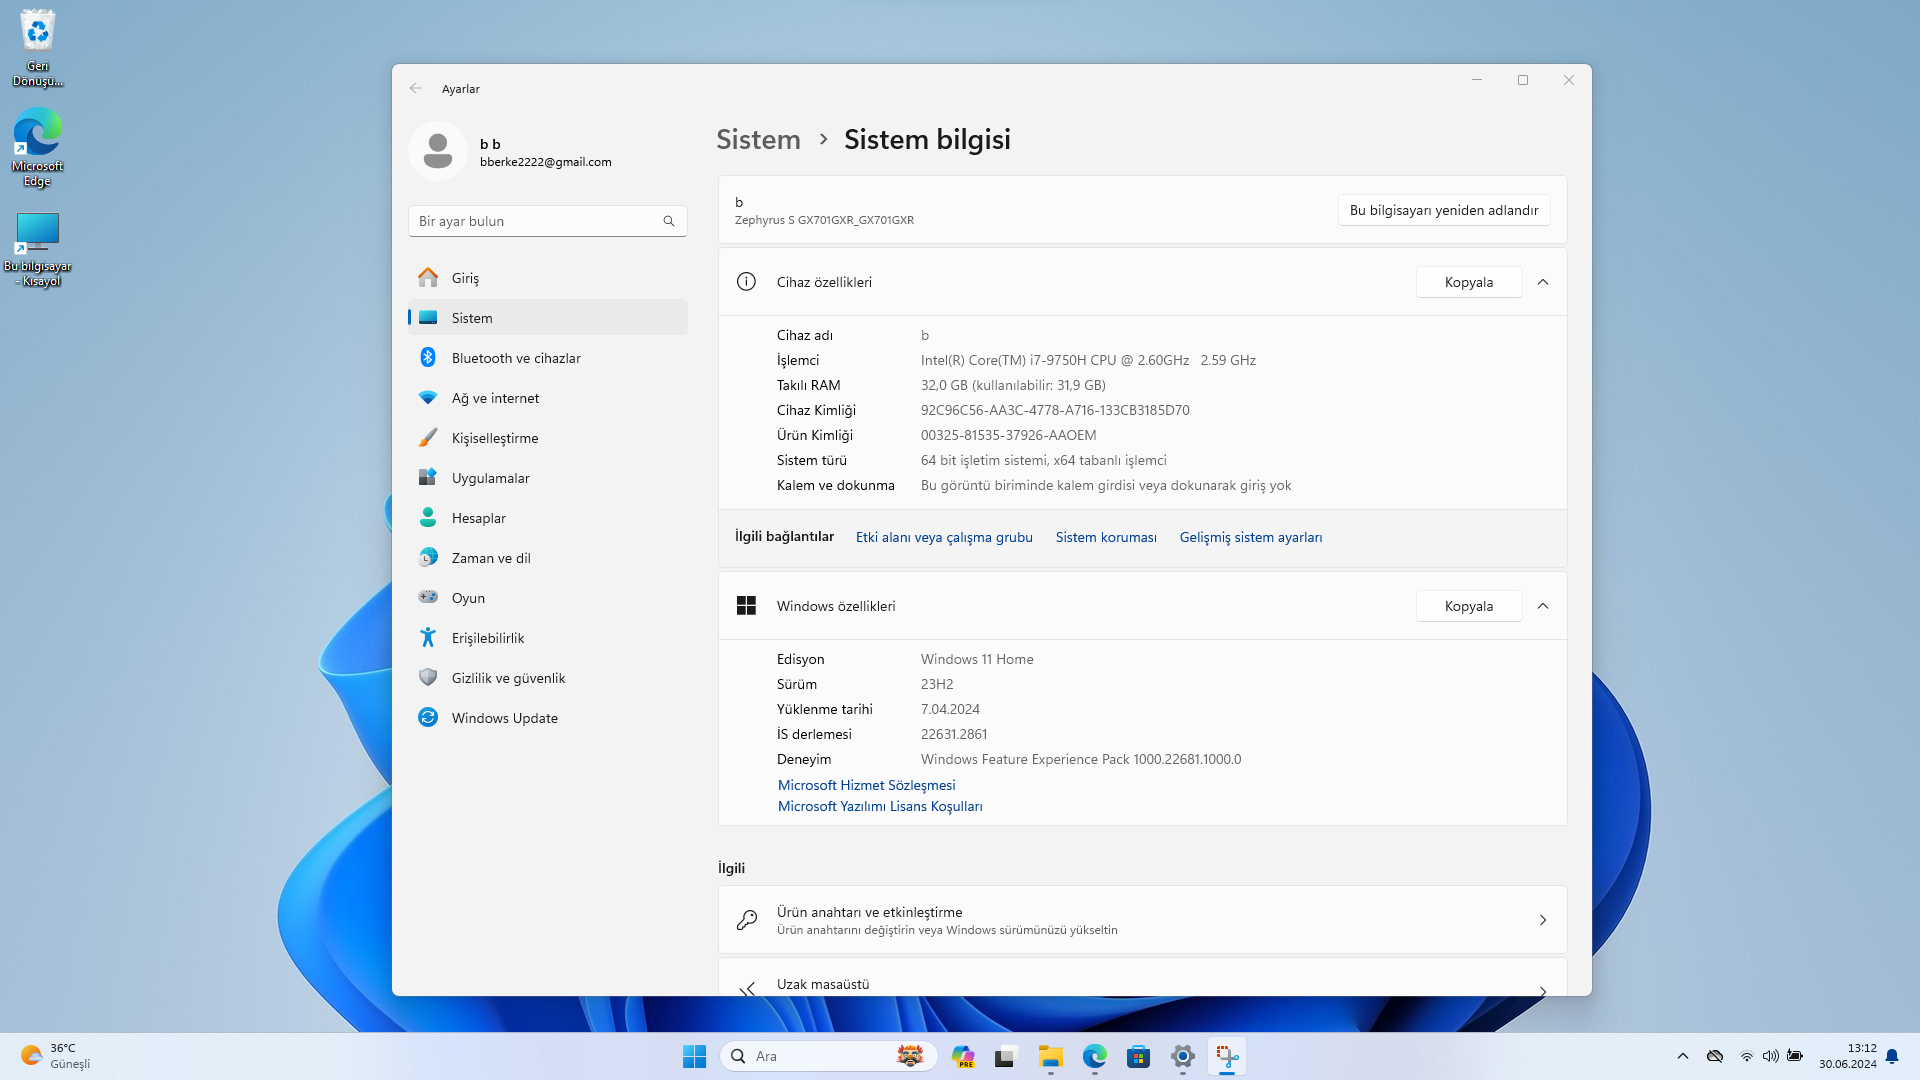Image resolution: width=1920 pixels, height=1080 pixels.
Task: Click the Windows Update sync icon
Action: [x=428, y=717]
